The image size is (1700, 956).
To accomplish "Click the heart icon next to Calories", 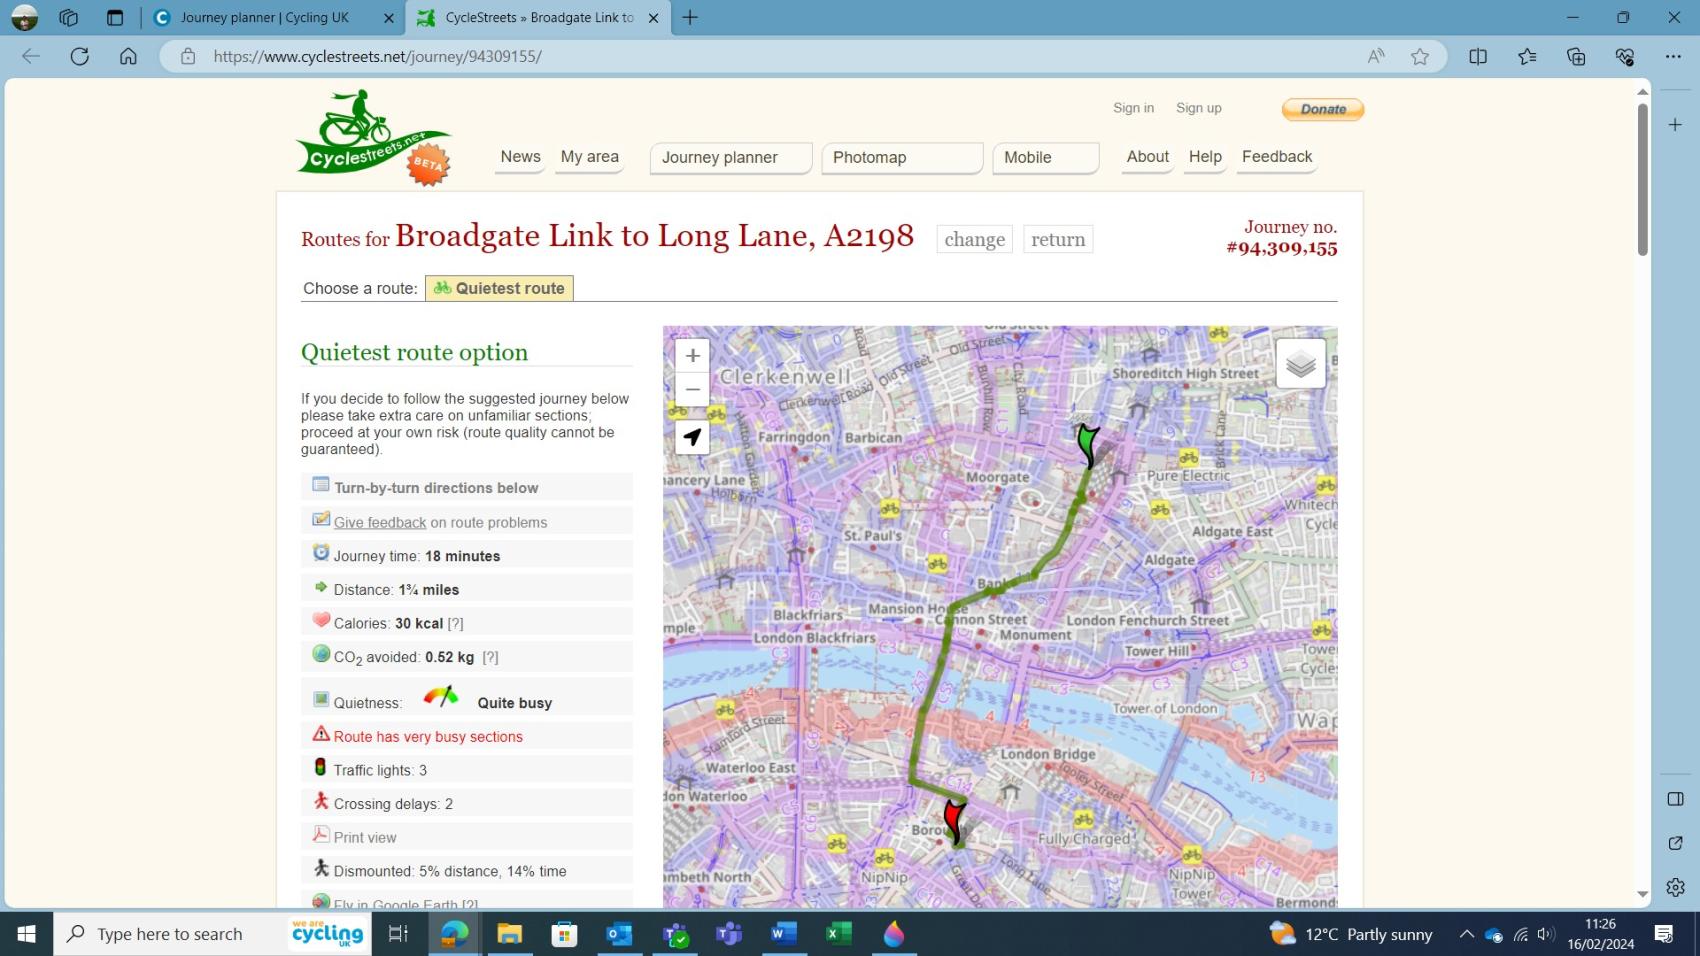I will pos(320,620).
